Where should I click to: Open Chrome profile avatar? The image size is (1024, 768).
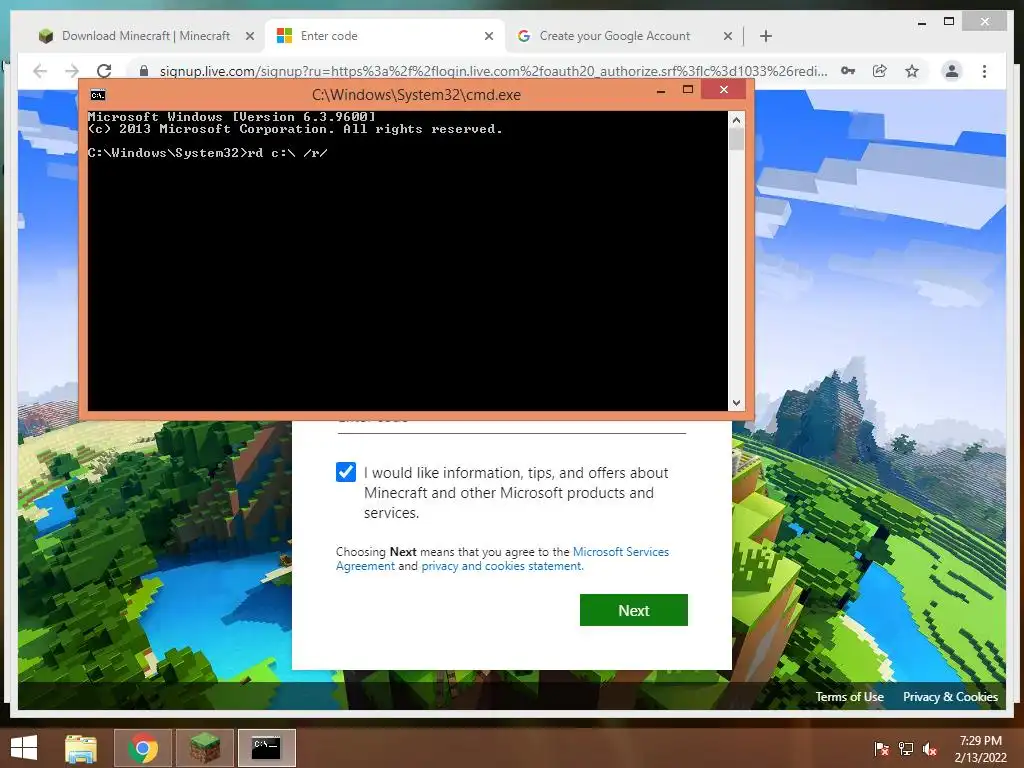point(952,71)
